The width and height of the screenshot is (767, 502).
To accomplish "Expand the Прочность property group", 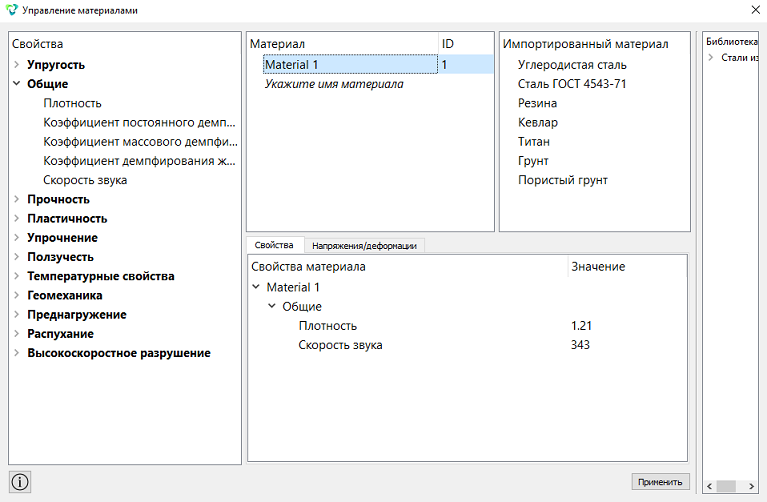I will 17,199.
